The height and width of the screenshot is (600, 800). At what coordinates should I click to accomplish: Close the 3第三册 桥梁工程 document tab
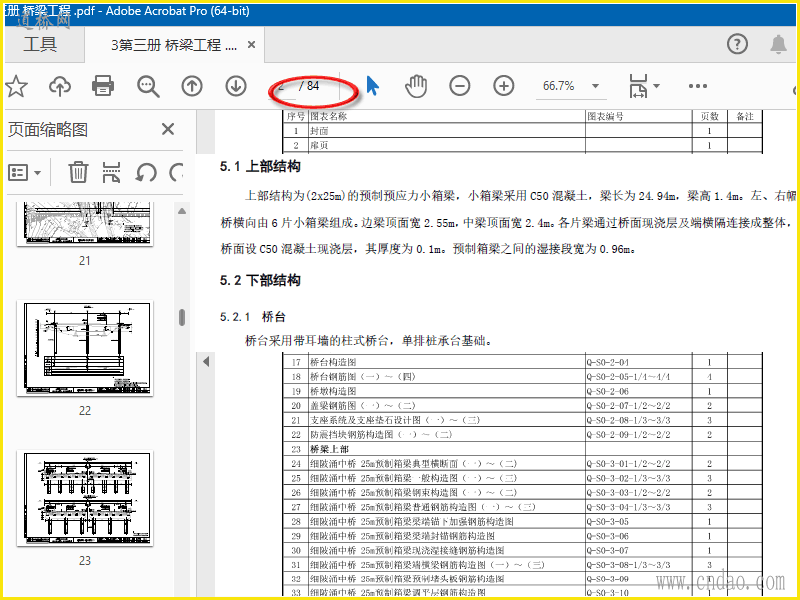pyautogui.click(x=252, y=45)
